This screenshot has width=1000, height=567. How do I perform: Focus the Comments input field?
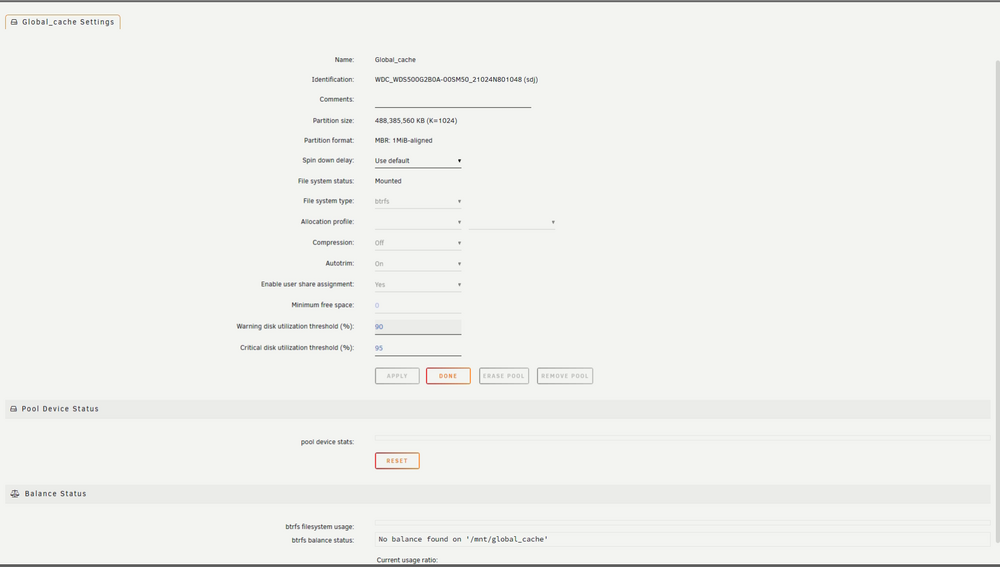(453, 100)
